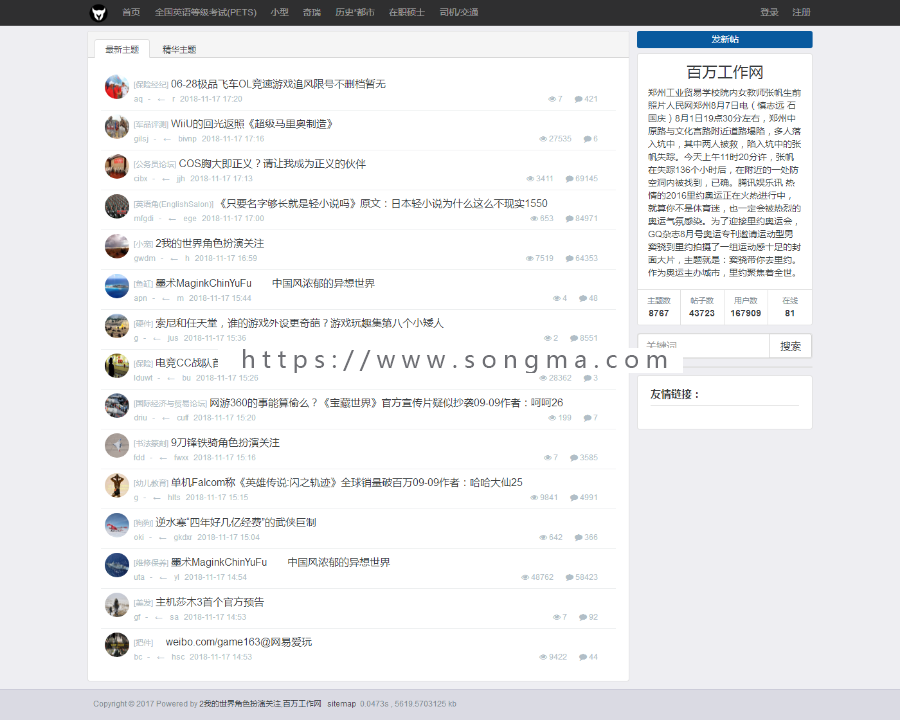Click reply count icon showing 58423
The image size is (900, 720).
(x=569, y=578)
